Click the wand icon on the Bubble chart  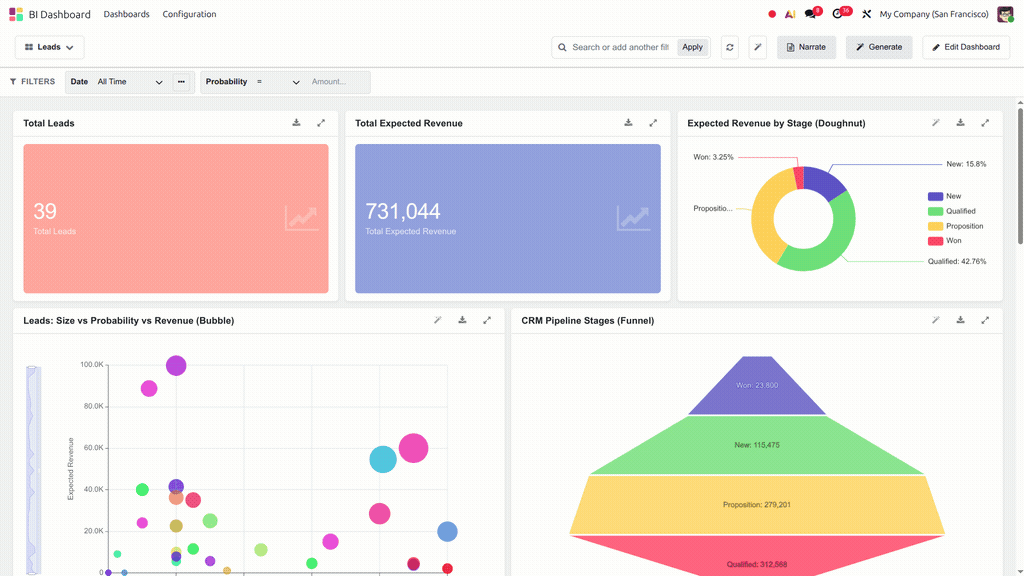(438, 320)
